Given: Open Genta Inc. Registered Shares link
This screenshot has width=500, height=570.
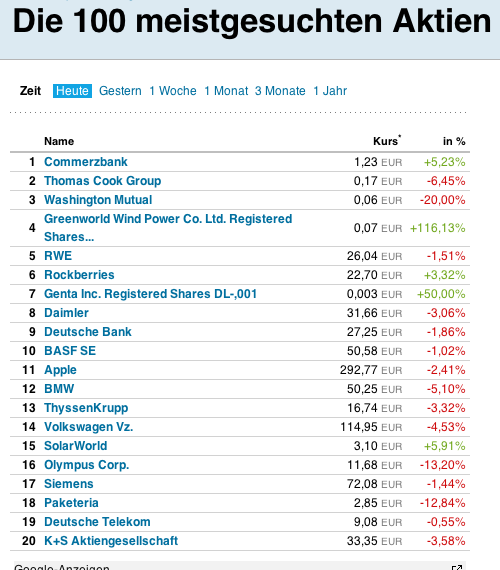Looking at the screenshot, I should 151,294.
